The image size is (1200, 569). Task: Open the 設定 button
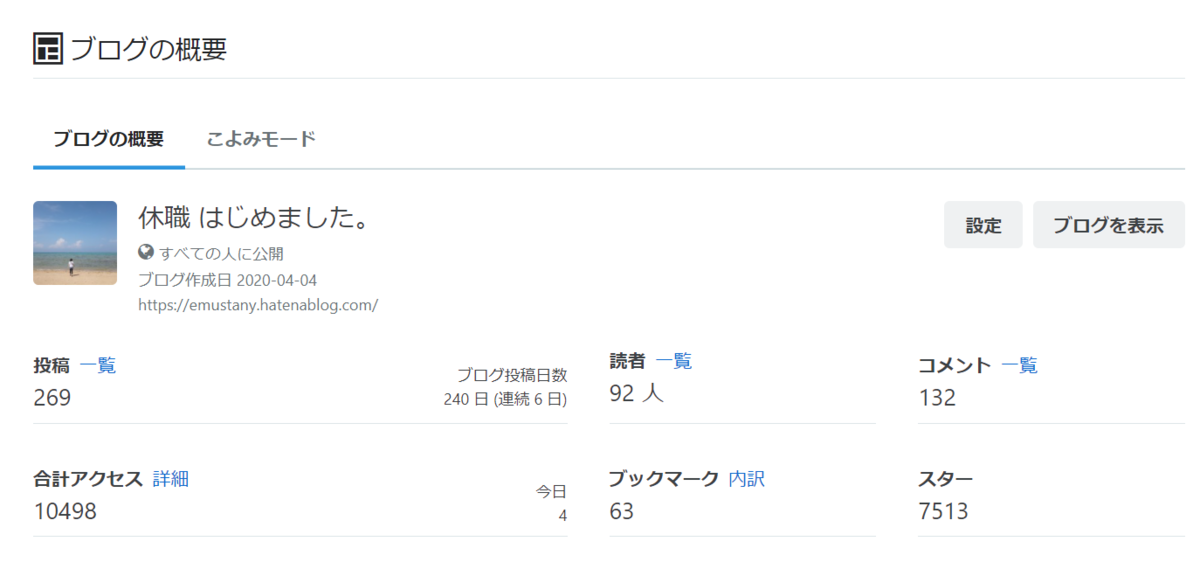[983, 225]
